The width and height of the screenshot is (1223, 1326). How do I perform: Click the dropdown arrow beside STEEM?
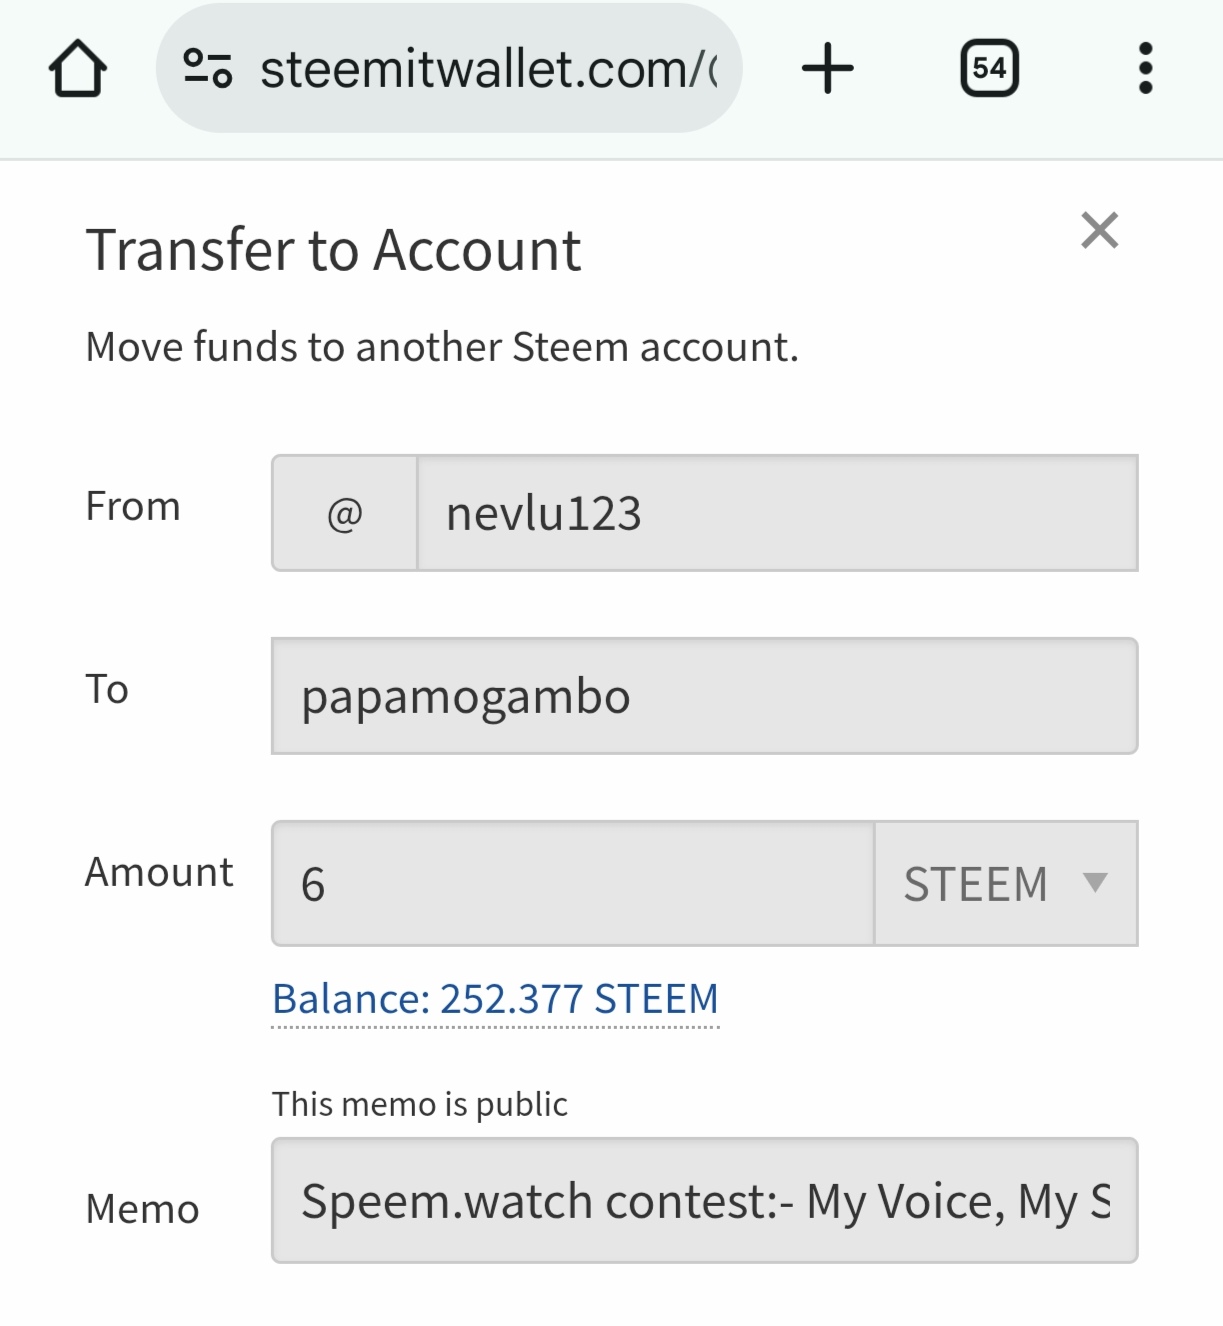(1096, 882)
